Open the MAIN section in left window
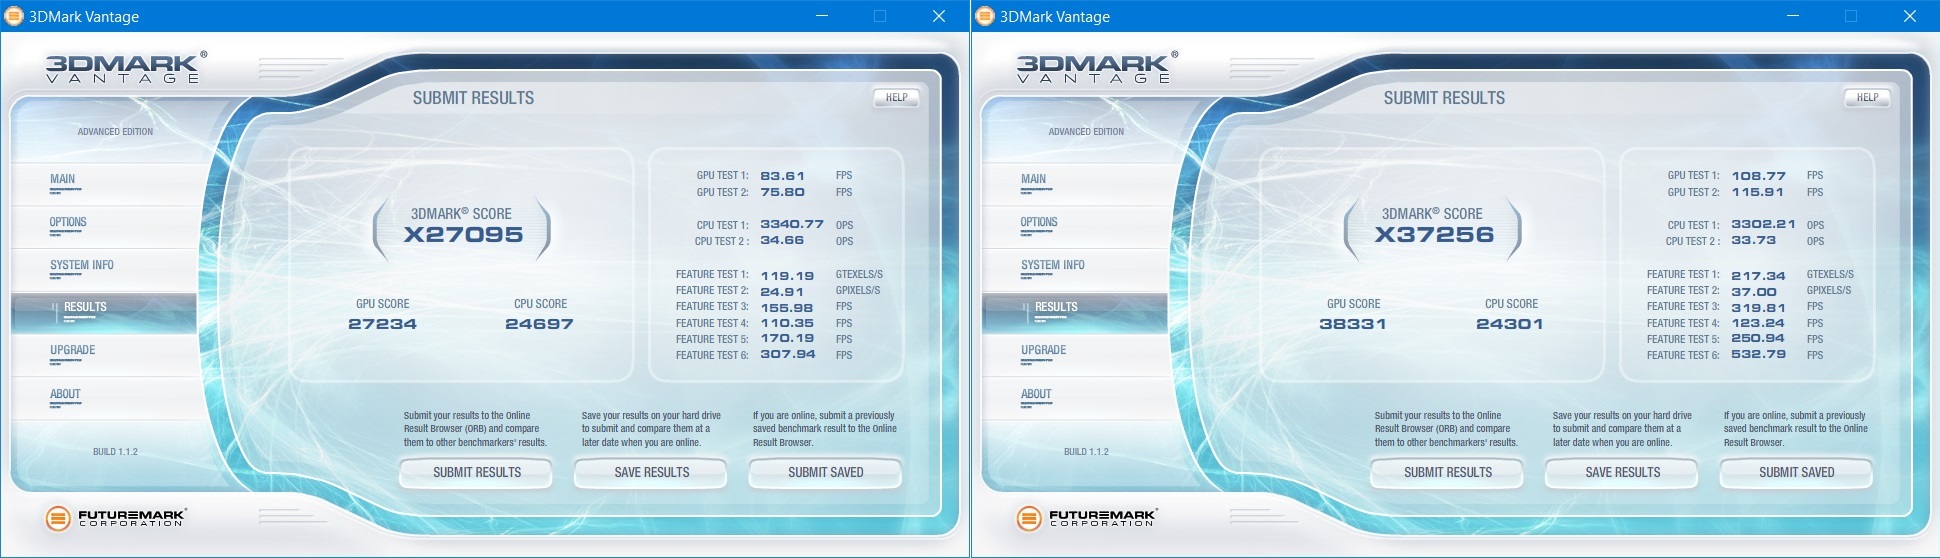The height and width of the screenshot is (558, 1940). [63, 179]
